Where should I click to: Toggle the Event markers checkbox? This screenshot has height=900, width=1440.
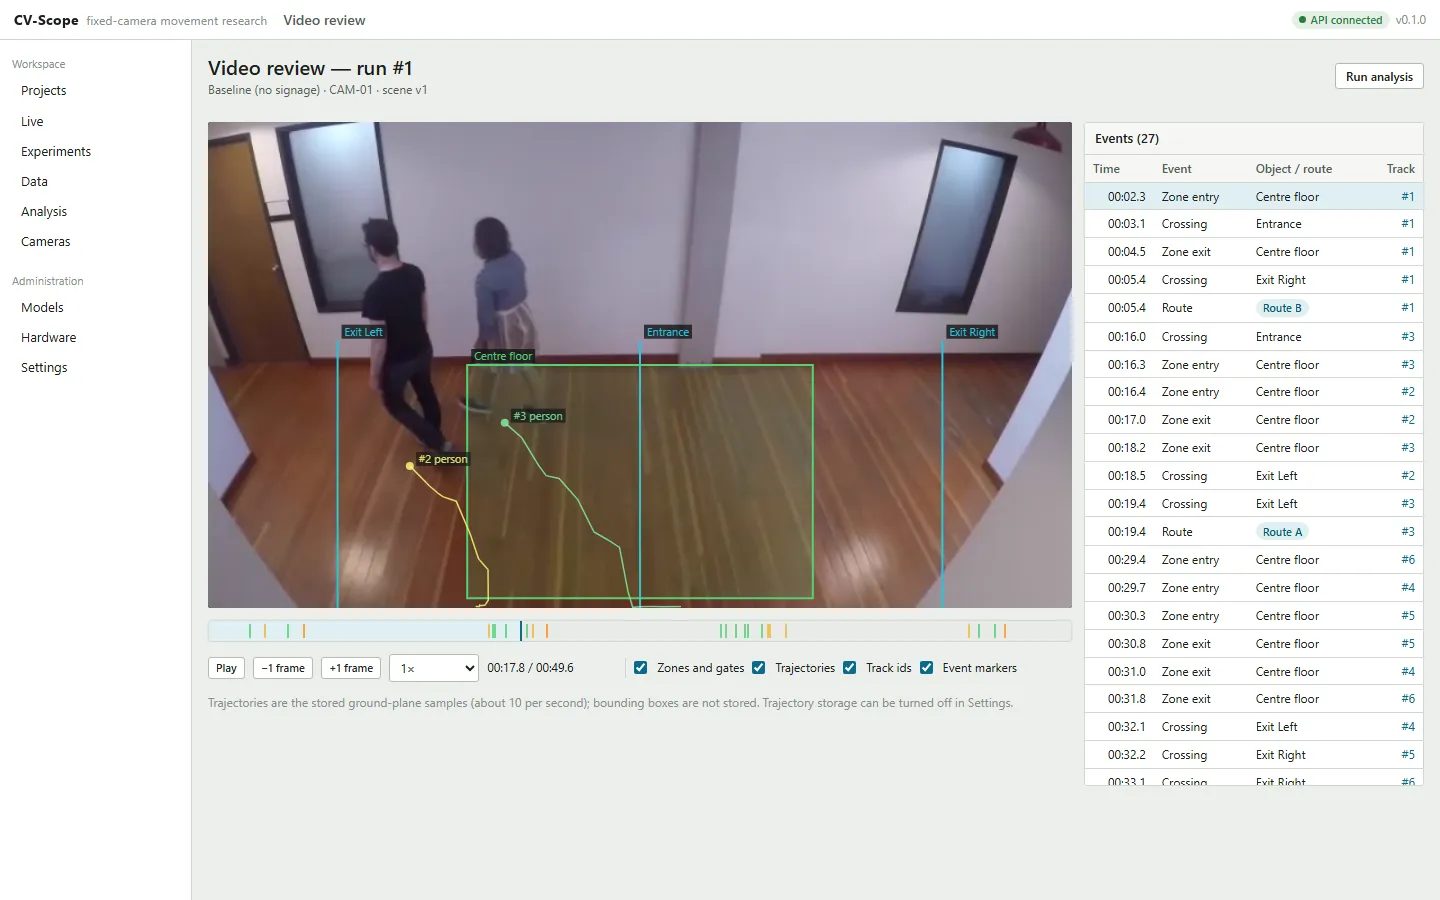coord(927,668)
